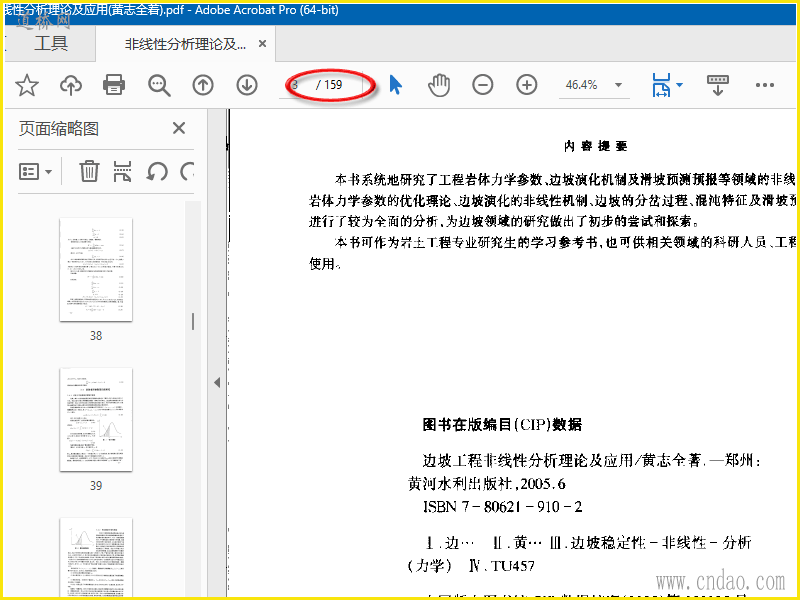800x600 pixels.
Task: Zoom in with plus button
Action: pyautogui.click(x=527, y=85)
